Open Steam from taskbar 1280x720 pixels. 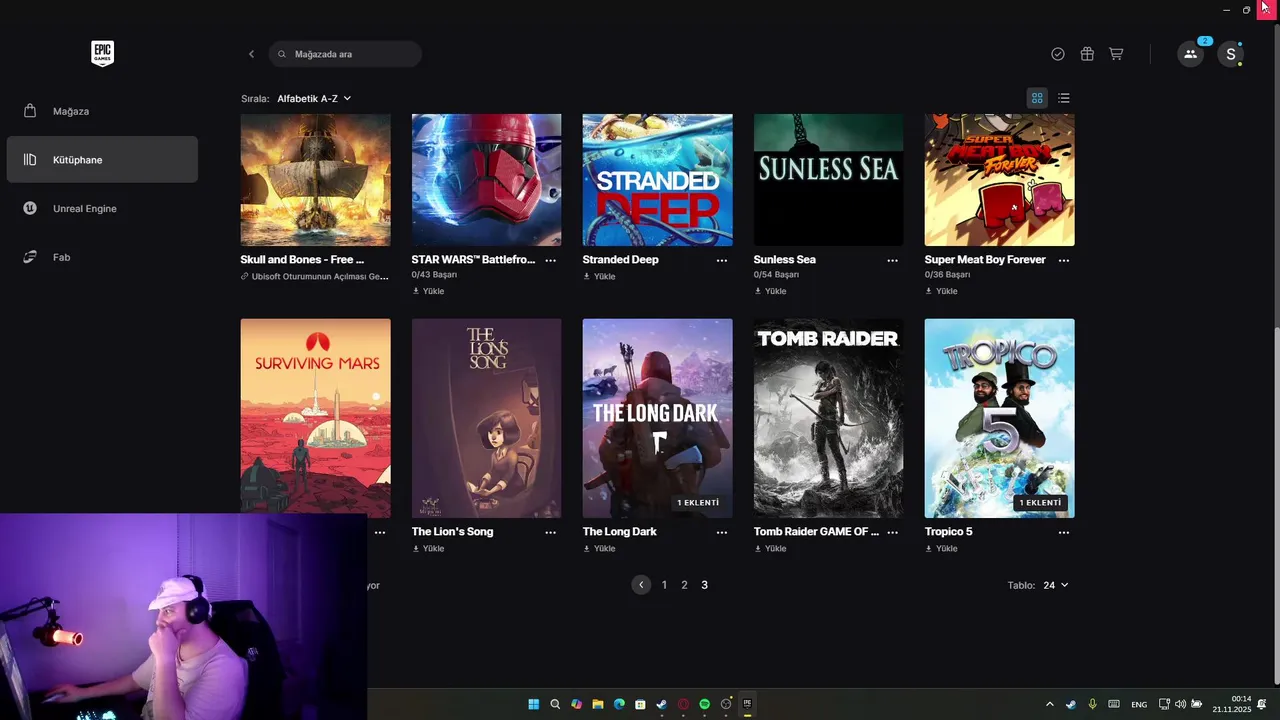(662, 704)
